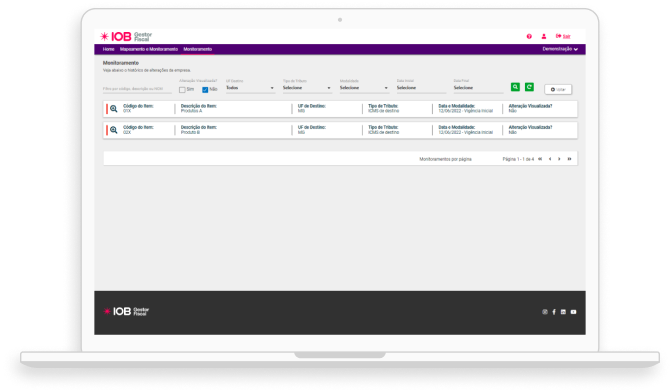This screenshot has width=672, height=392.
Task: Click ICMS de destino in row 01X
Action: tap(384, 111)
